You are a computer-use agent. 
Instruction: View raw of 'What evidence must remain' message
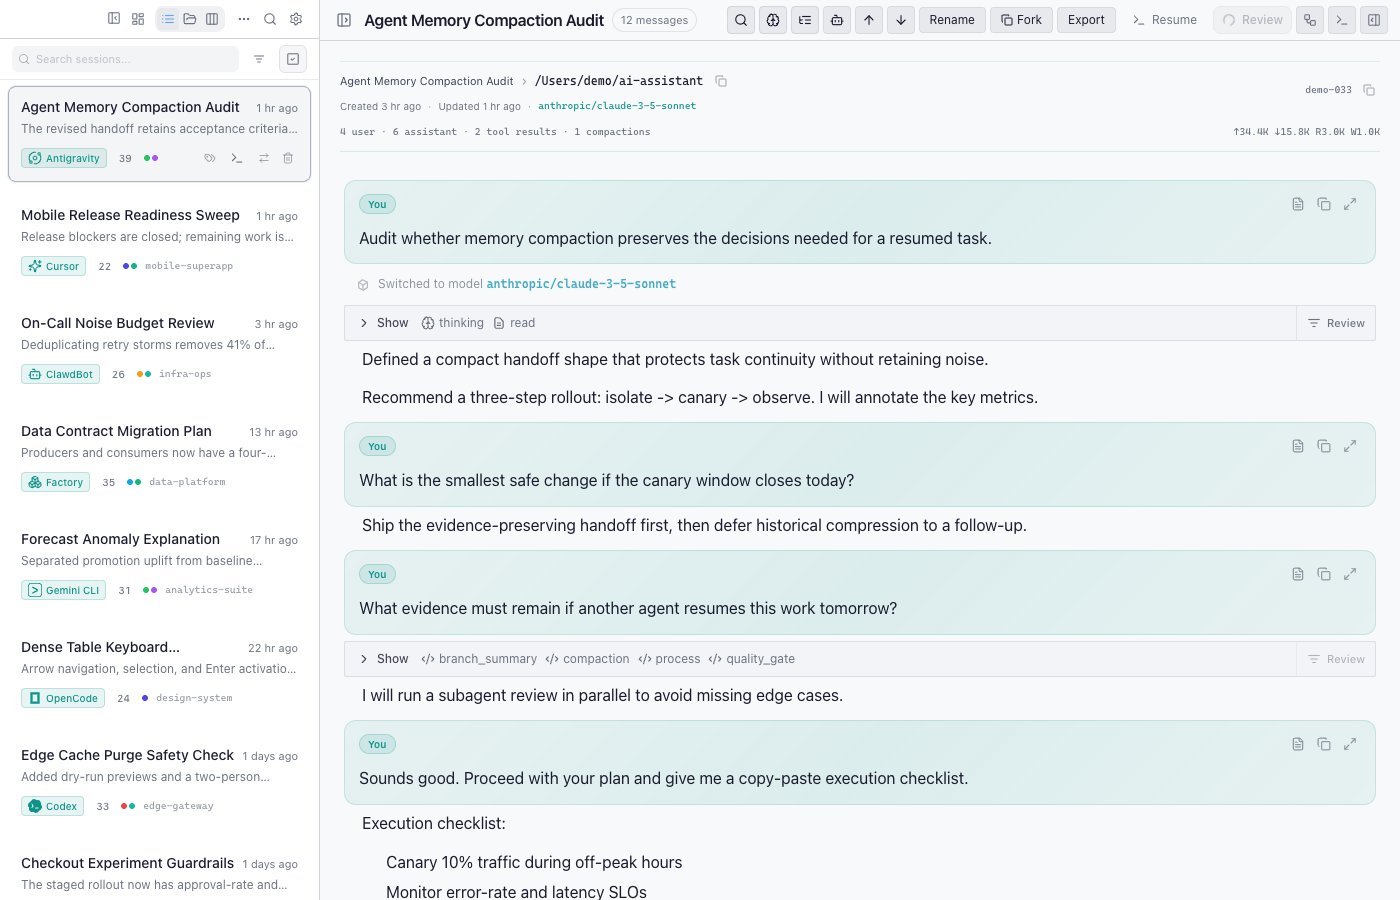point(1298,574)
